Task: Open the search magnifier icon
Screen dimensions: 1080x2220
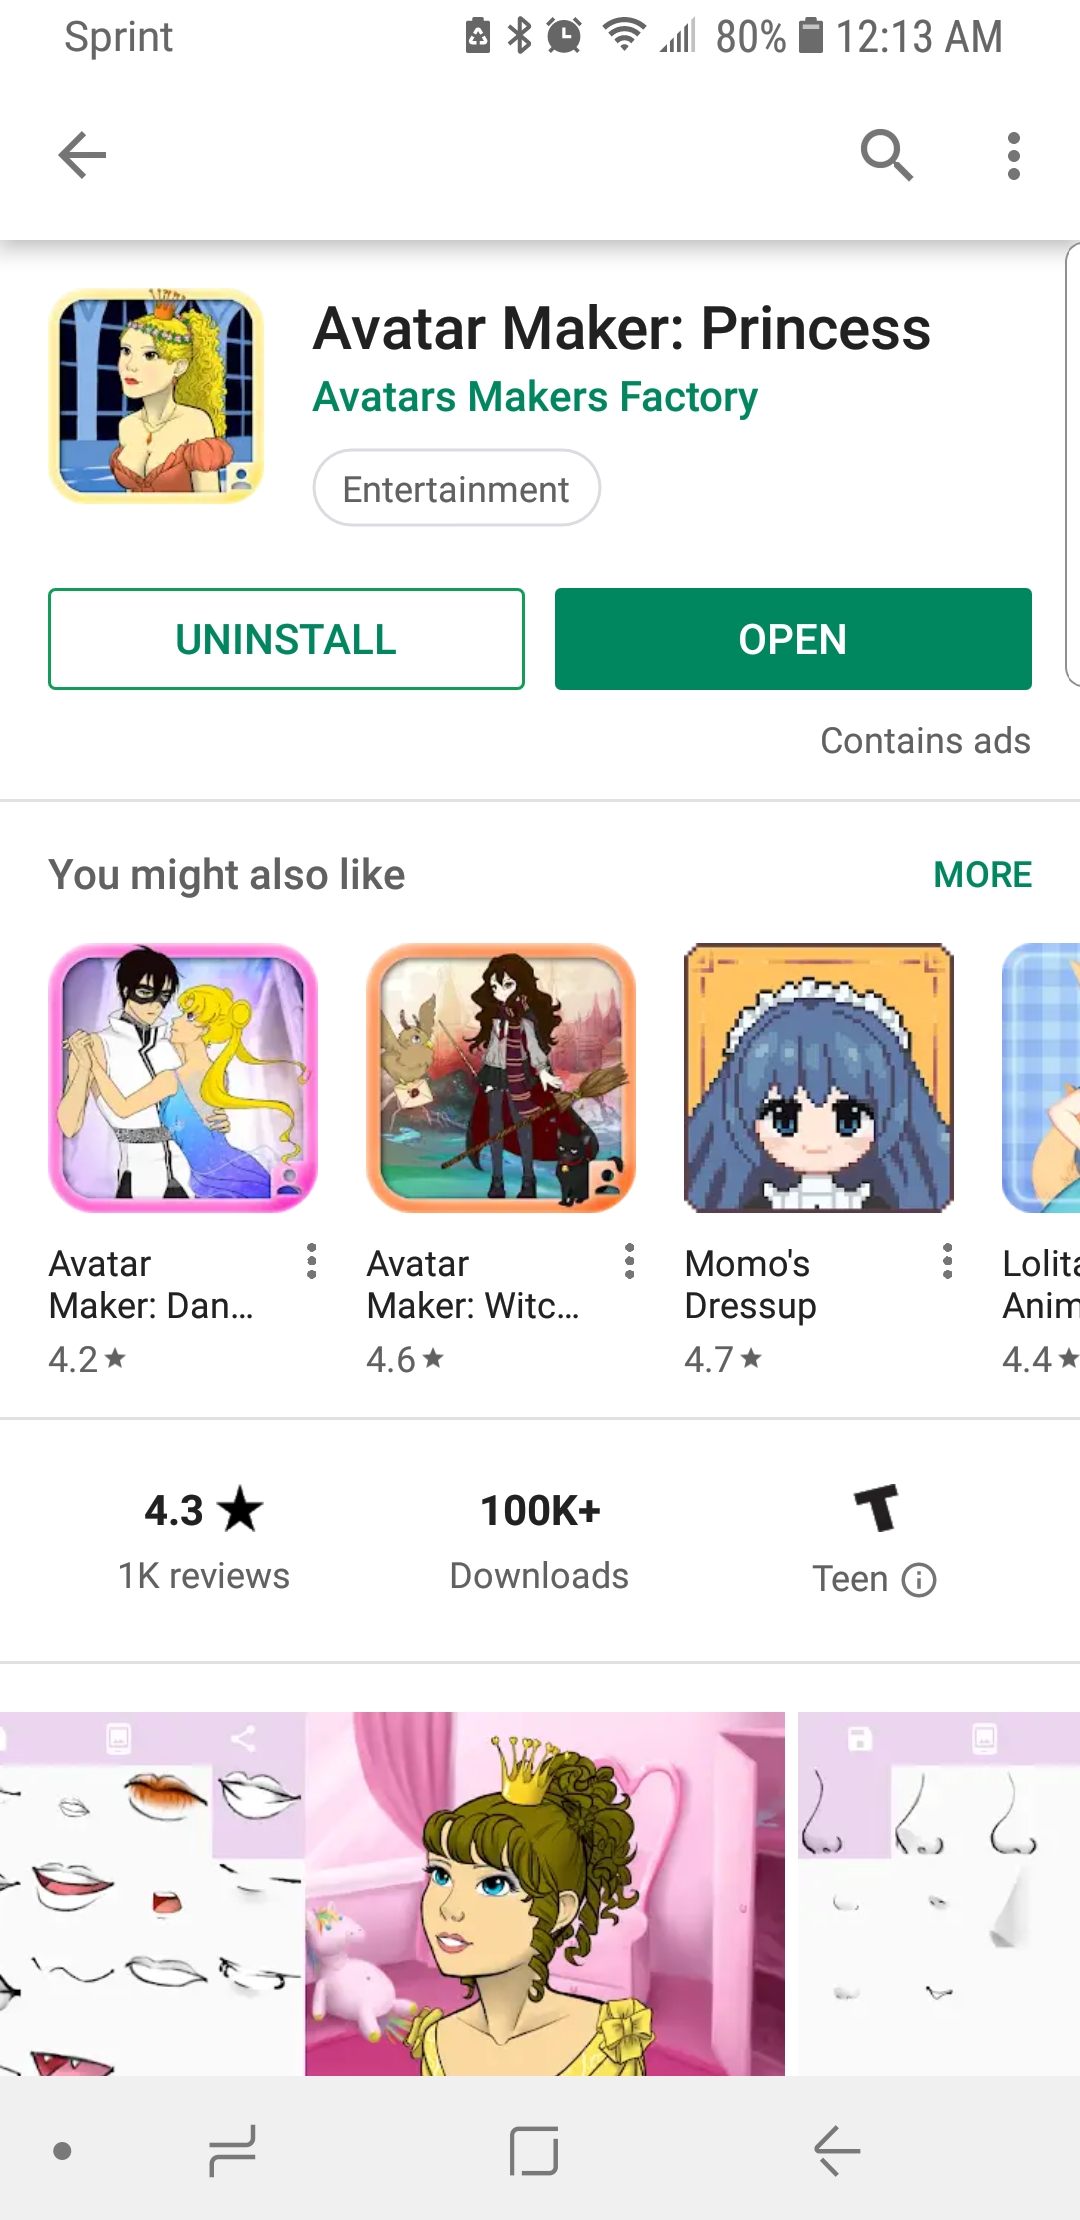Action: pyautogui.click(x=886, y=155)
